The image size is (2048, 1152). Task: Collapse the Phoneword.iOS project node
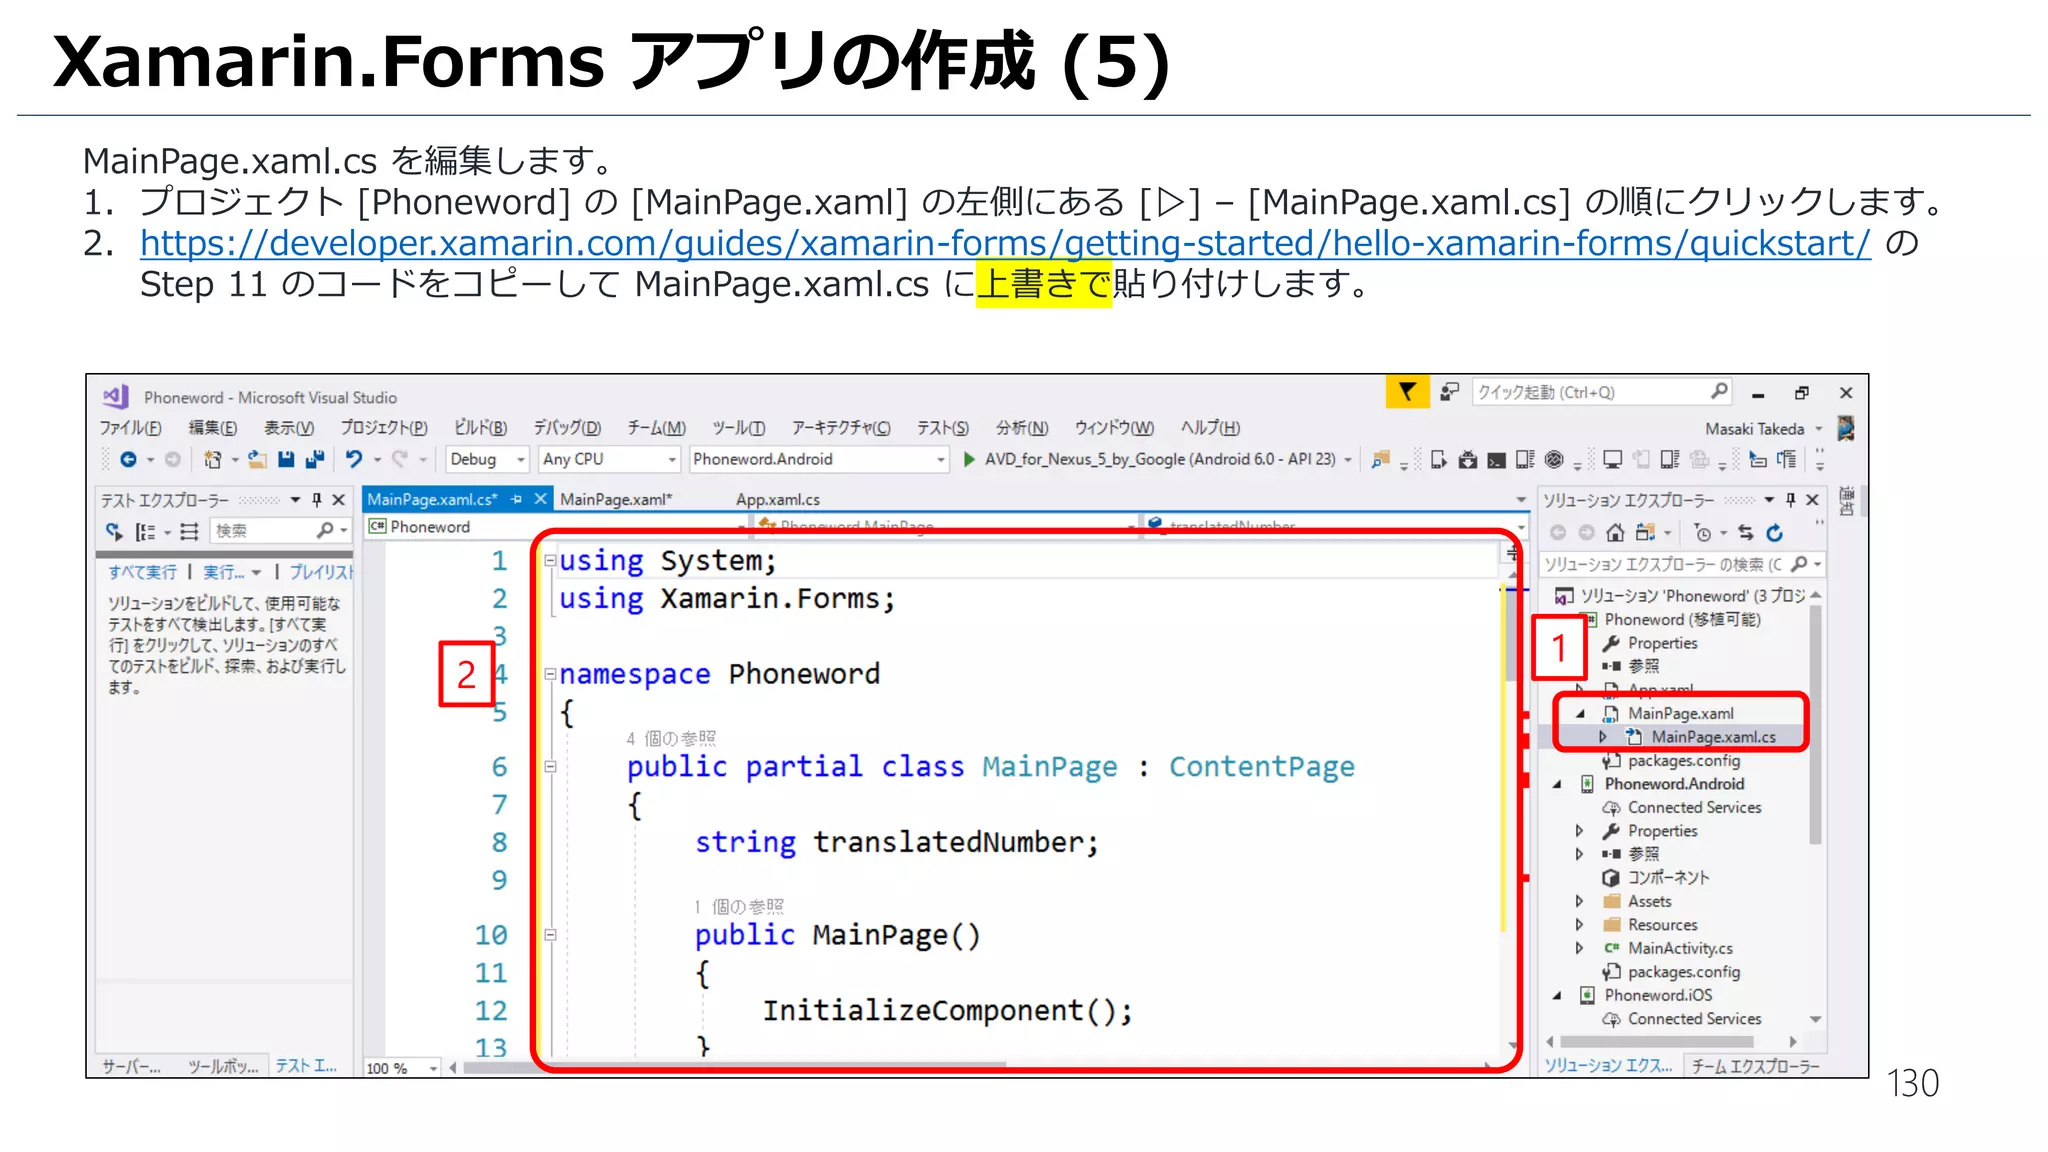tap(1557, 996)
